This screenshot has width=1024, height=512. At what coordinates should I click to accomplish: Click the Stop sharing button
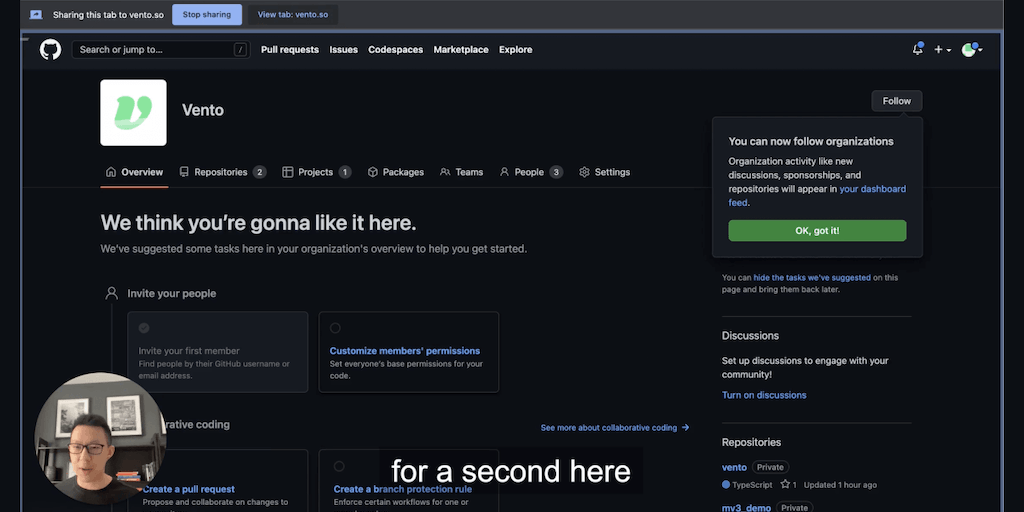click(207, 15)
